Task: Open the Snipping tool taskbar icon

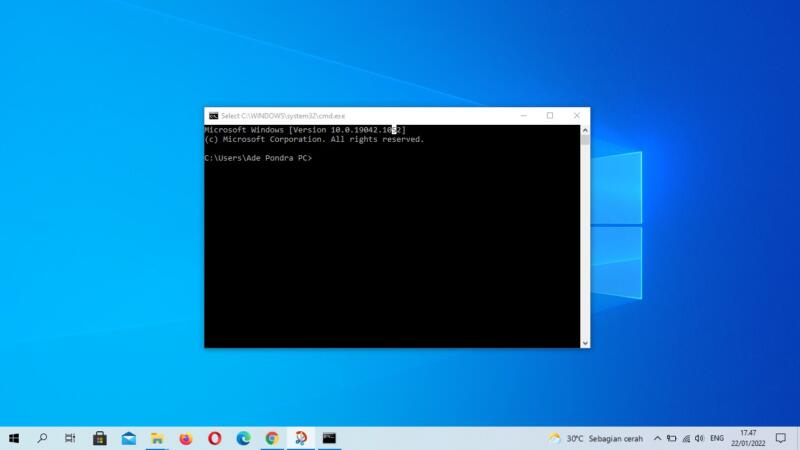Action: (301, 438)
